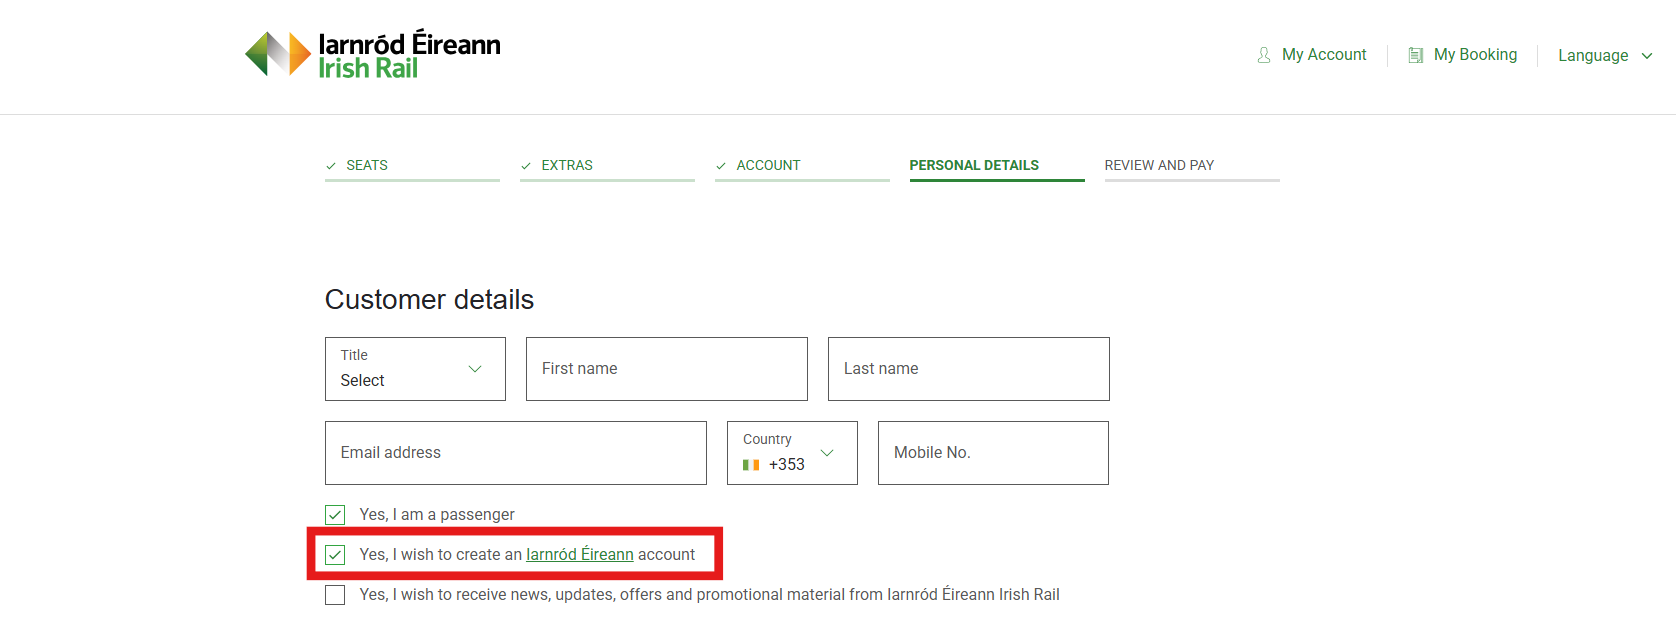Open the My Booking link

(1475, 55)
